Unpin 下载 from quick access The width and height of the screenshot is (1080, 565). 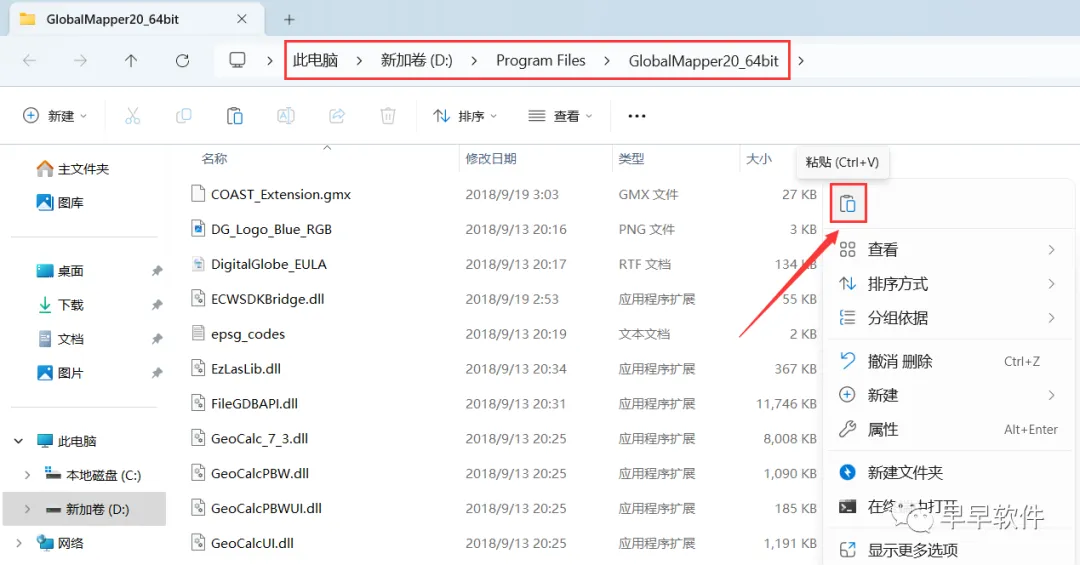(157, 305)
